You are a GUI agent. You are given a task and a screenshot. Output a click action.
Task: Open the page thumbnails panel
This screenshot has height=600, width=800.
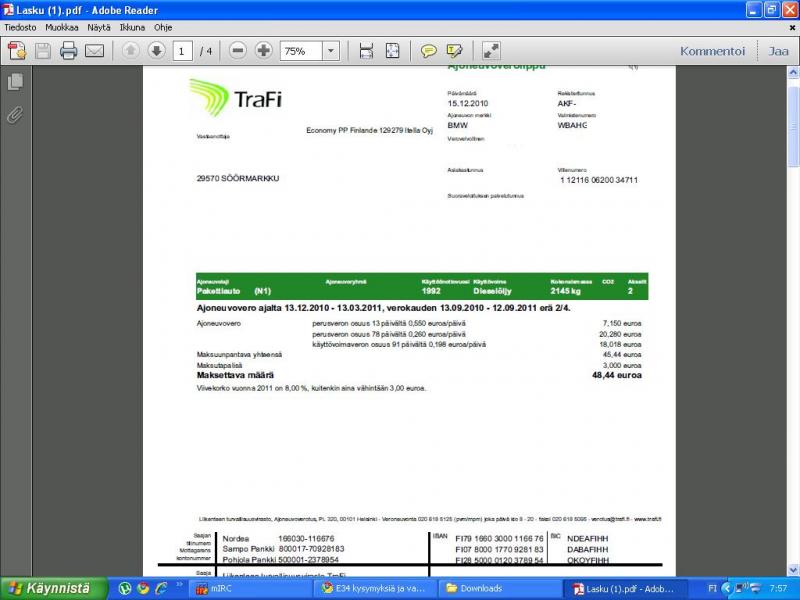point(15,82)
